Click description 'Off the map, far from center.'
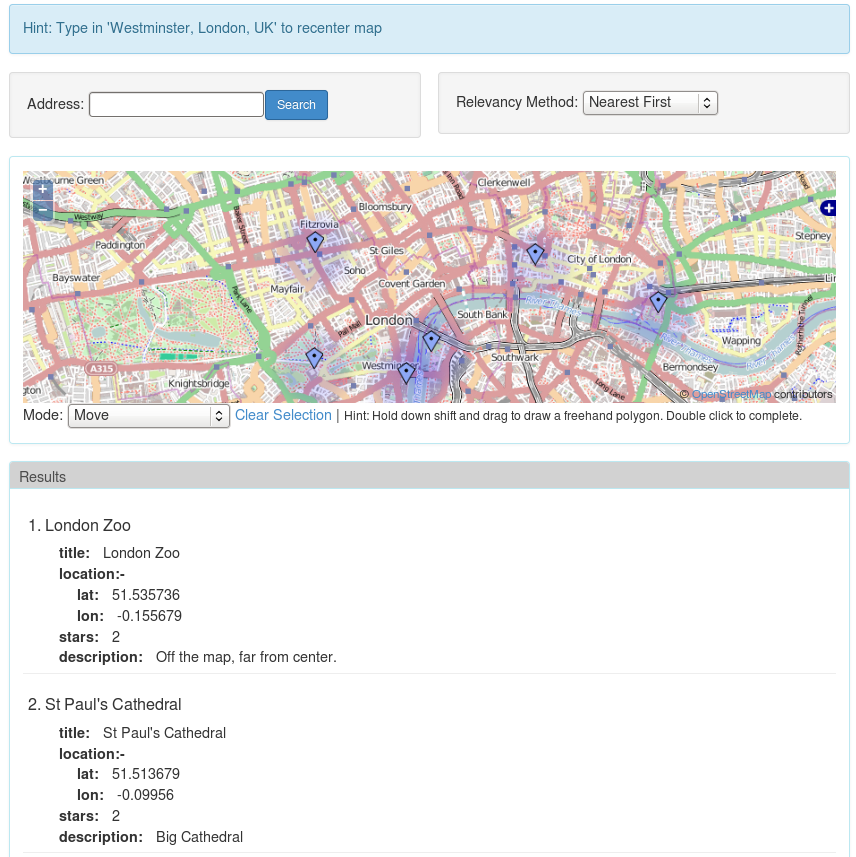The width and height of the screenshot is (856, 857). click(246, 657)
